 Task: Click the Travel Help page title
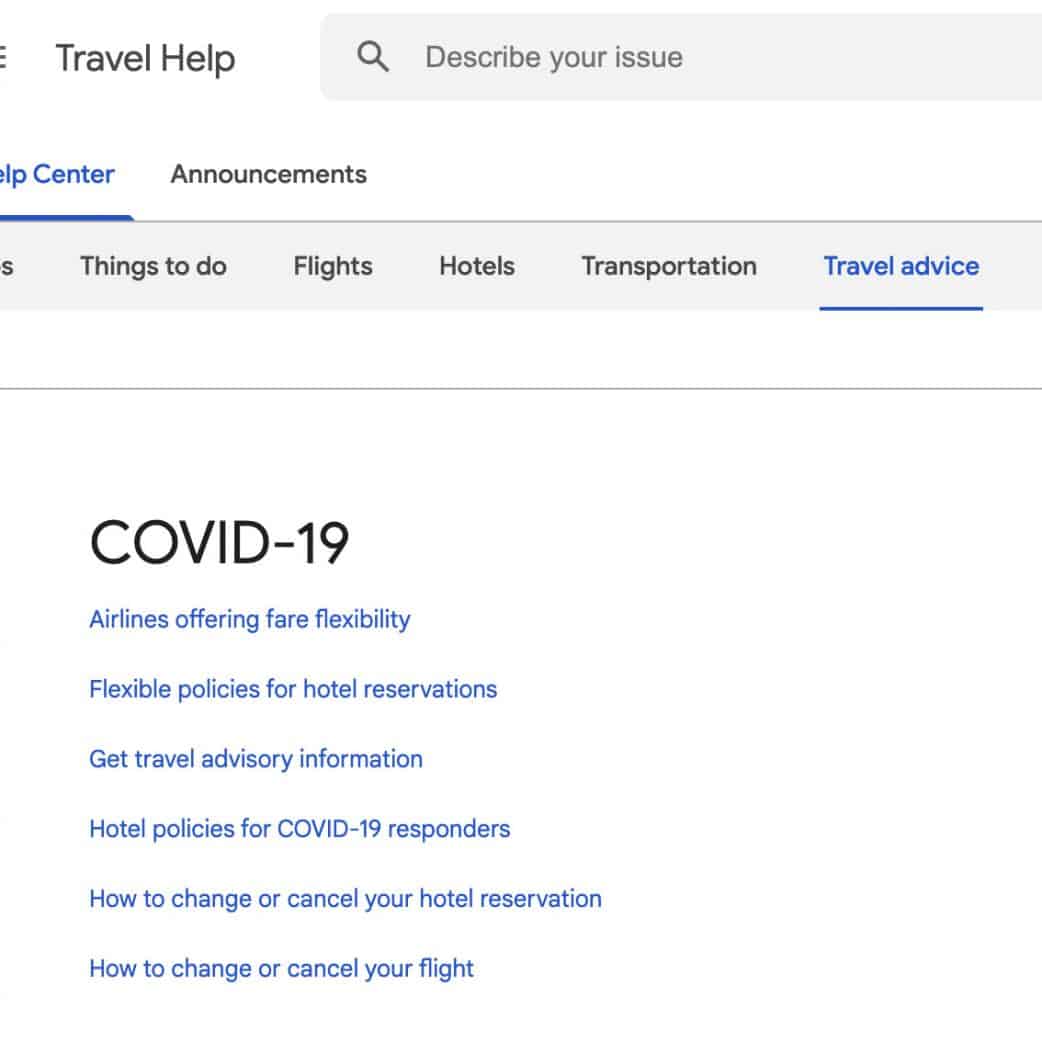click(145, 58)
